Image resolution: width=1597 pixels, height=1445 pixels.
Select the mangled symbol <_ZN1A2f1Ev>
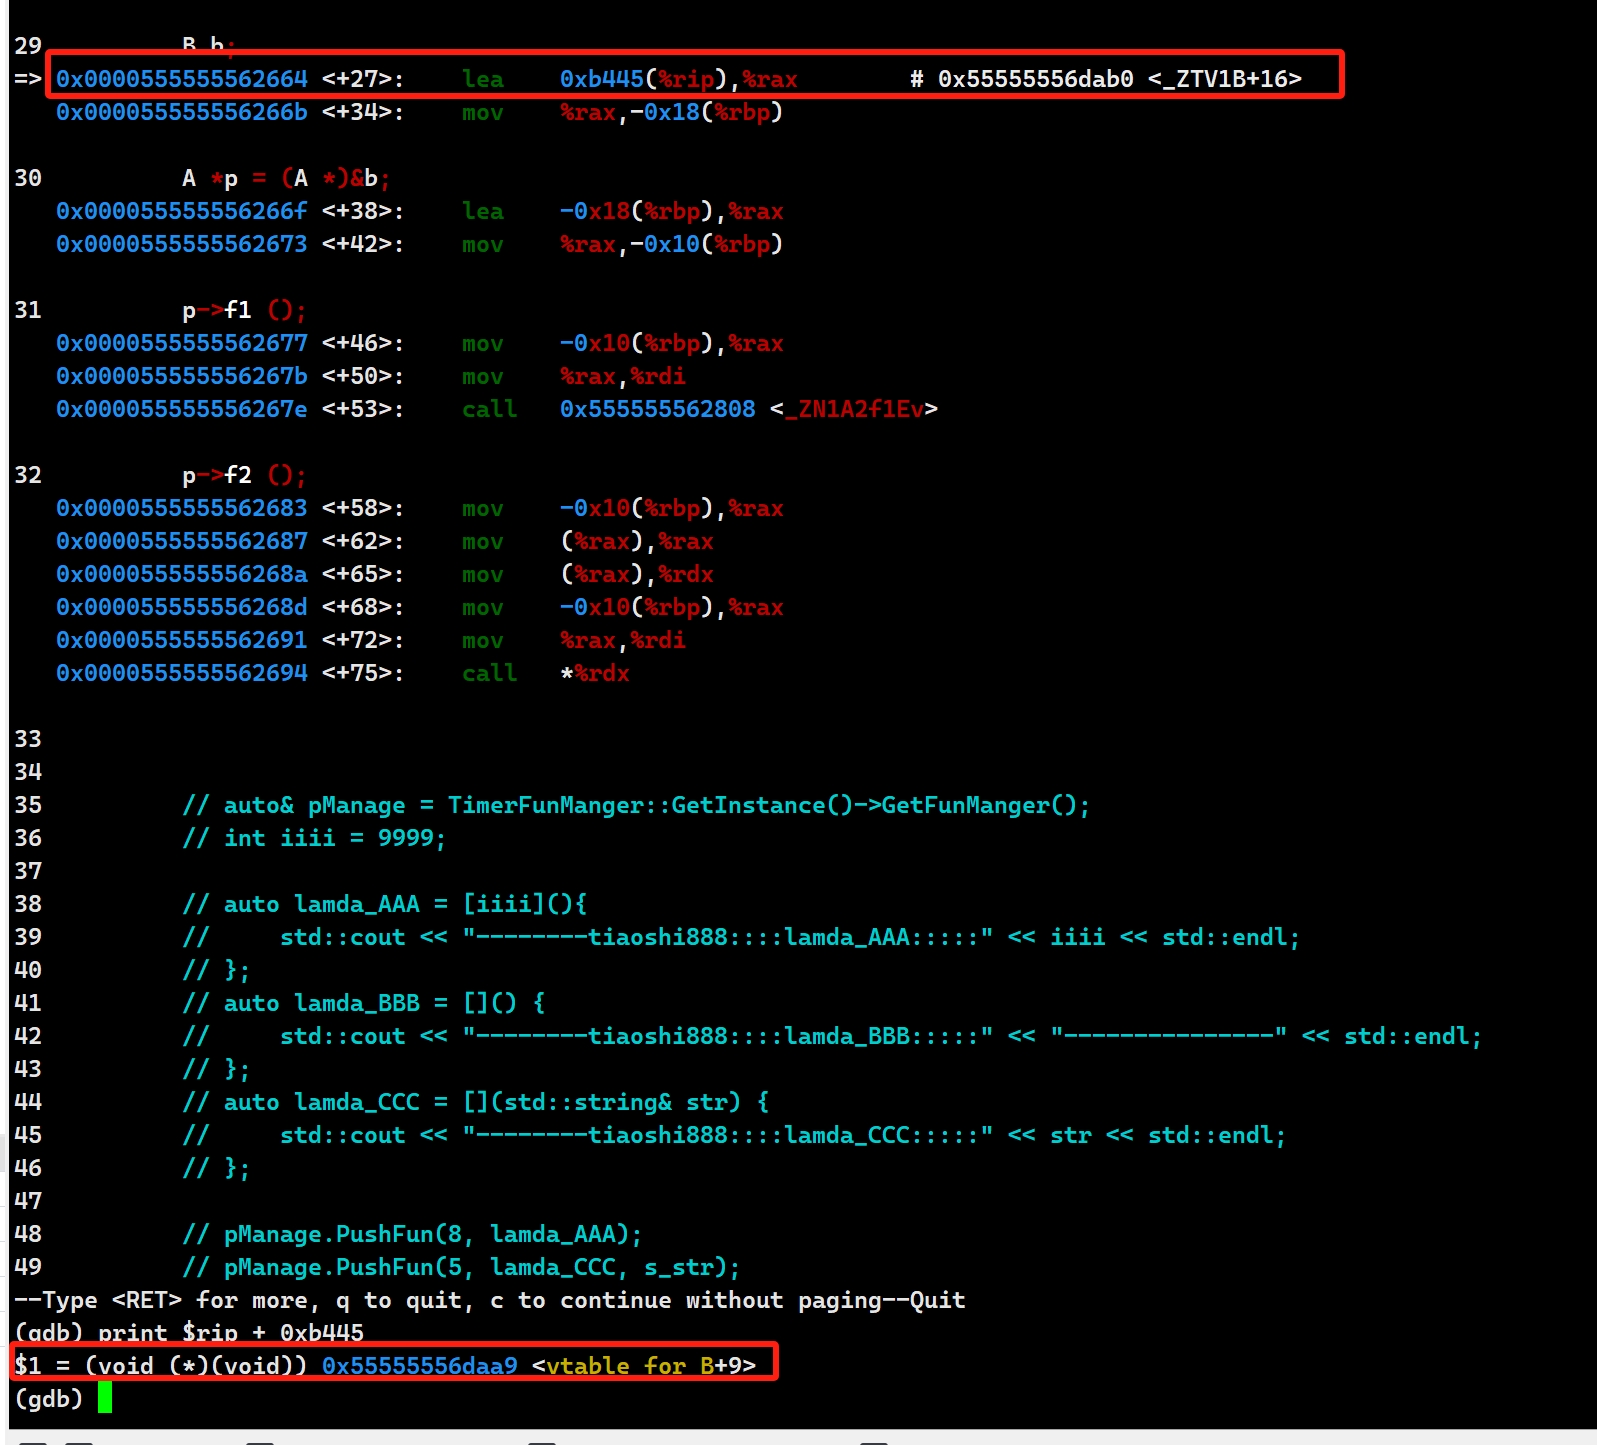[854, 409]
